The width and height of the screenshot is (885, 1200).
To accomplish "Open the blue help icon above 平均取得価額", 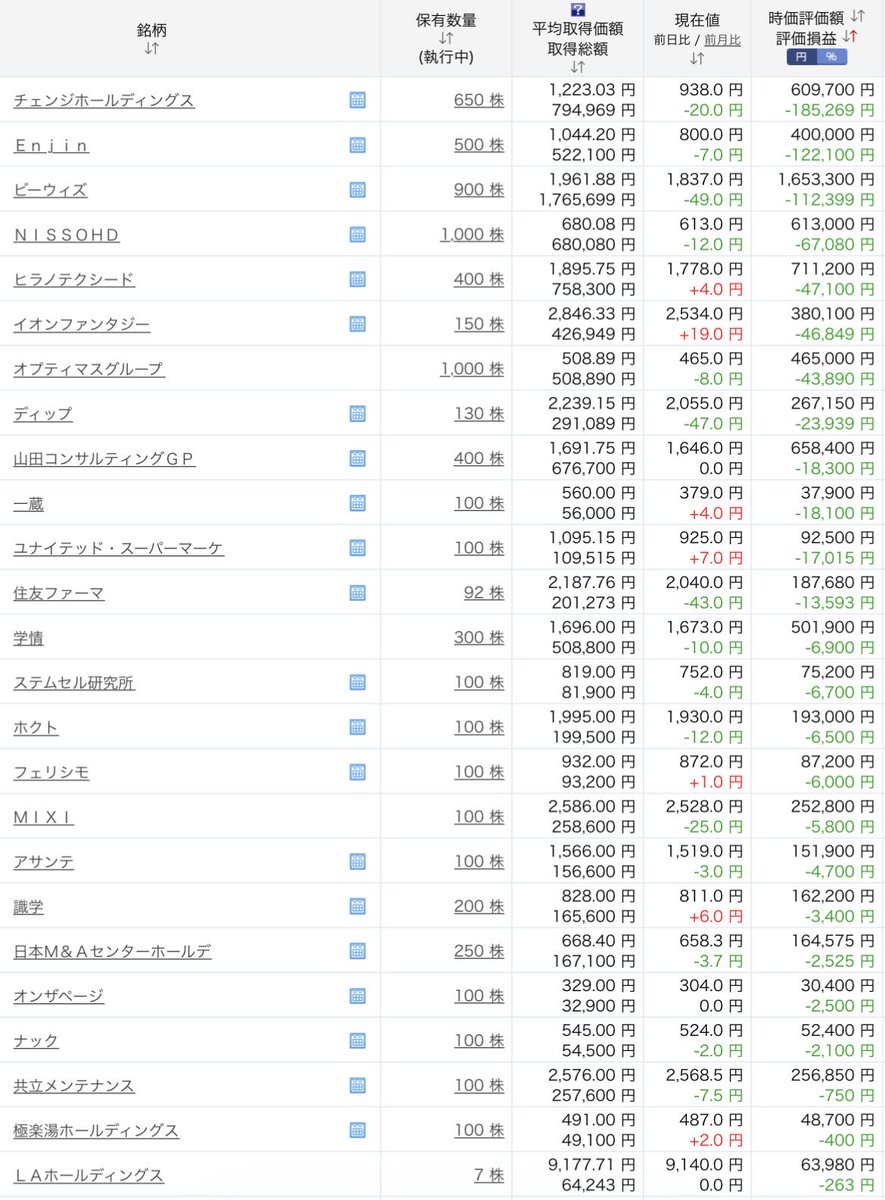I will (577, 10).
